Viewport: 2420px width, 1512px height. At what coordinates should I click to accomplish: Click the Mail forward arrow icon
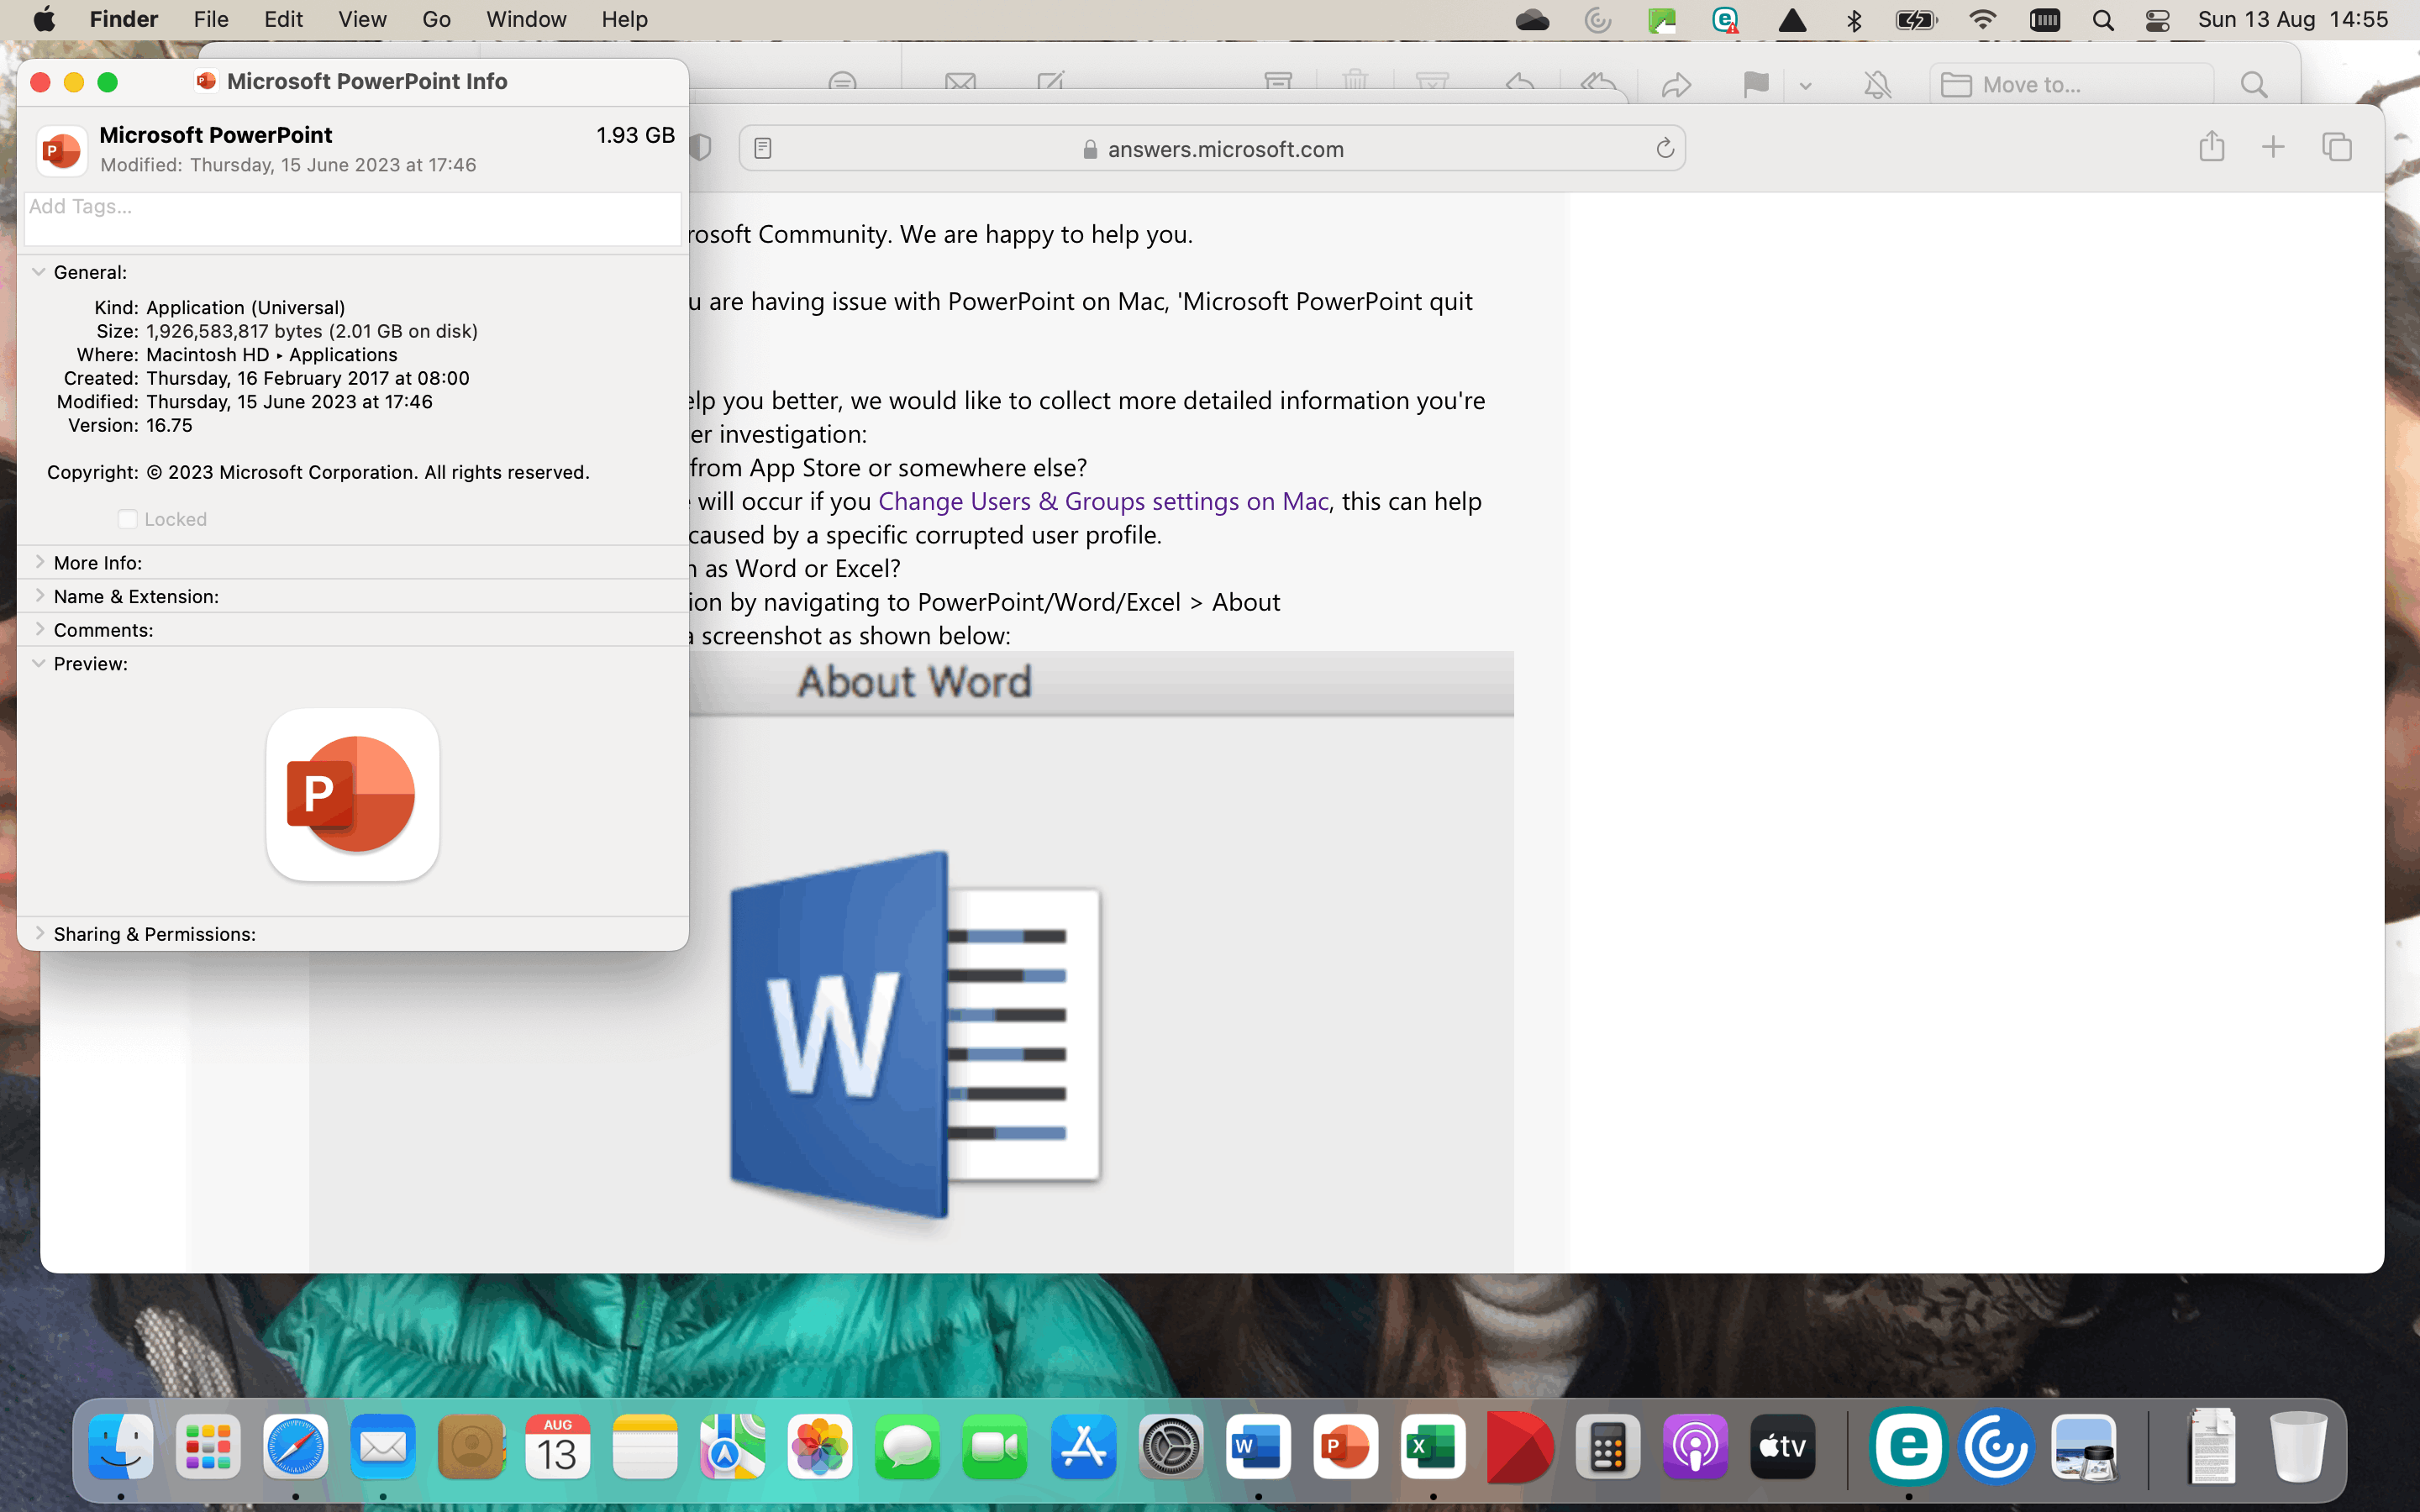(1677, 85)
